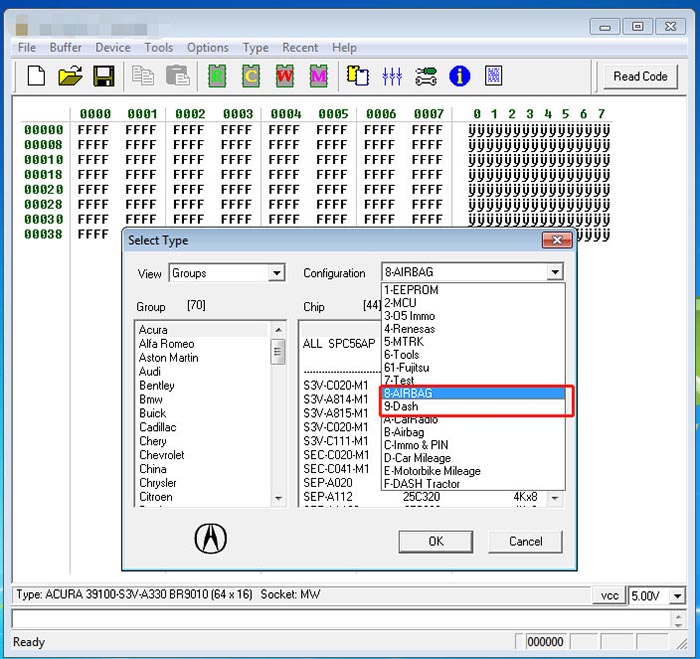The width and height of the screenshot is (700, 659).
Task: Click the red W write chip icon
Action: tap(285, 76)
